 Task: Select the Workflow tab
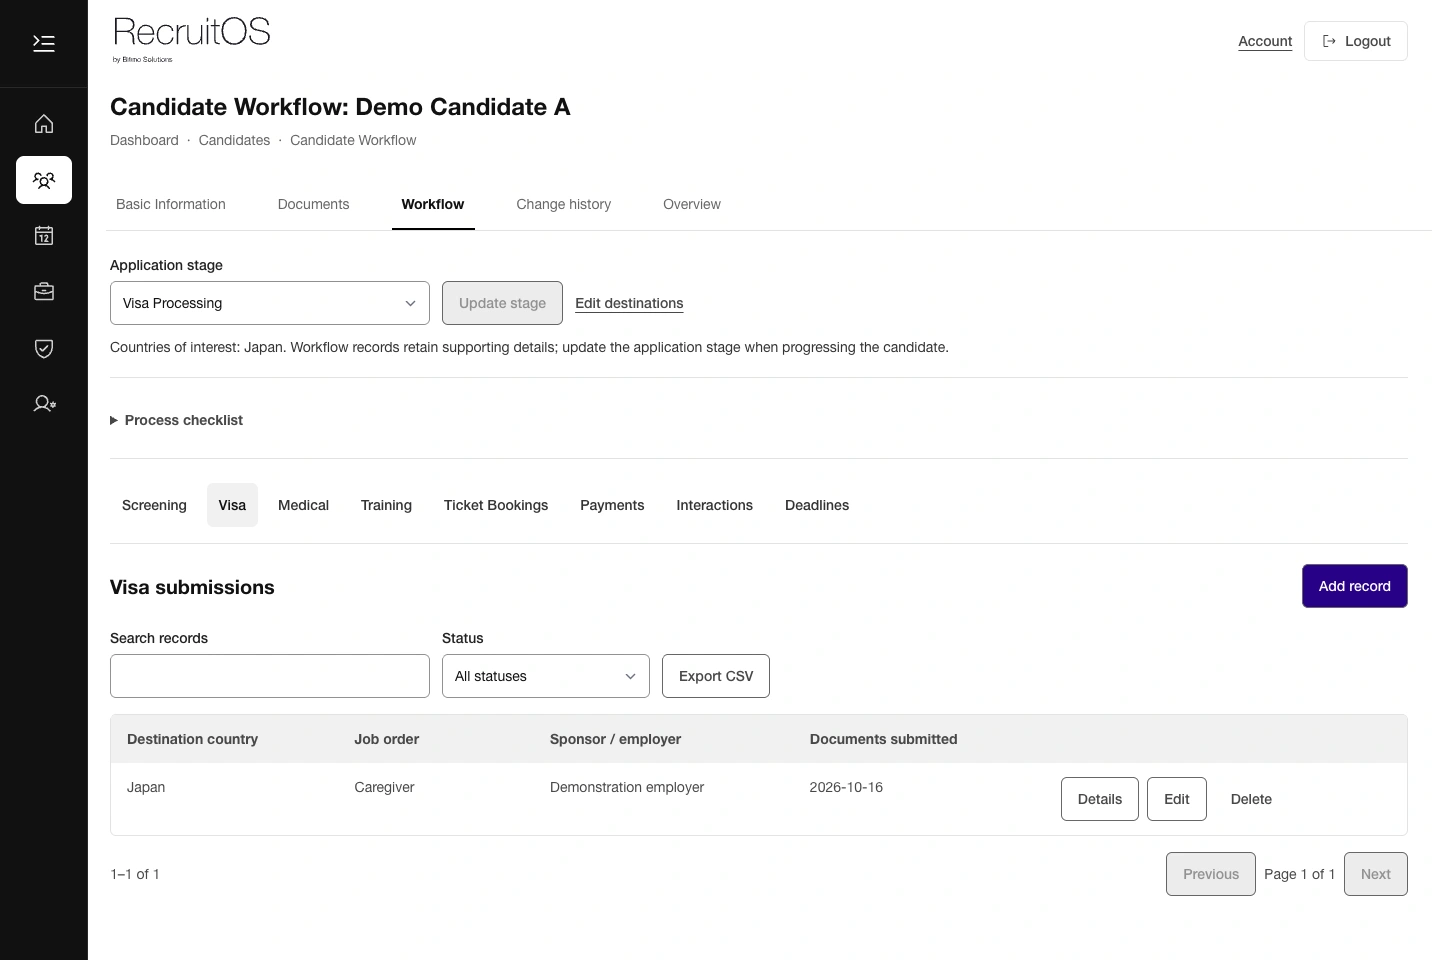point(433,204)
